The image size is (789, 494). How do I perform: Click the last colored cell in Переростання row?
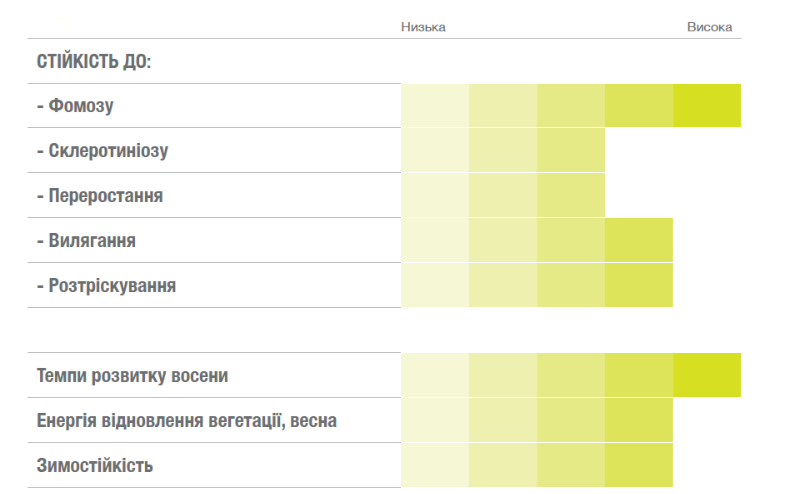(x=571, y=195)
